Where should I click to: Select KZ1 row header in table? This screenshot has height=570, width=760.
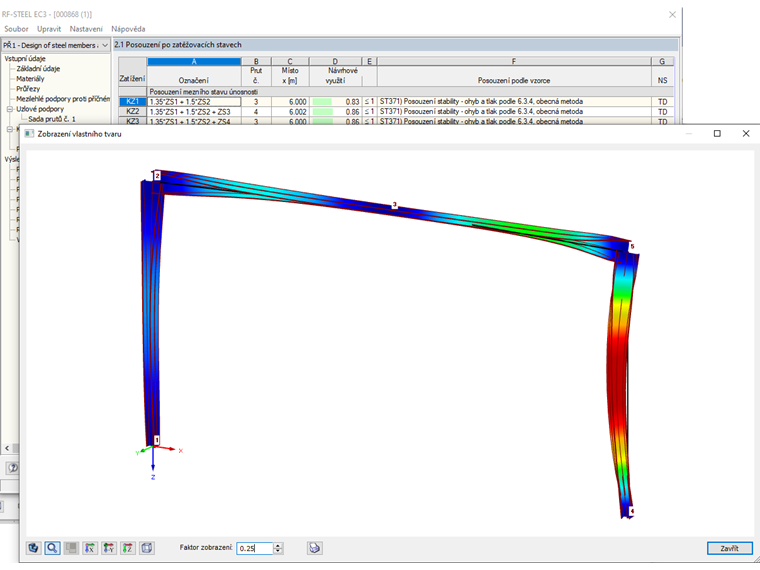(x=132, y=102)
